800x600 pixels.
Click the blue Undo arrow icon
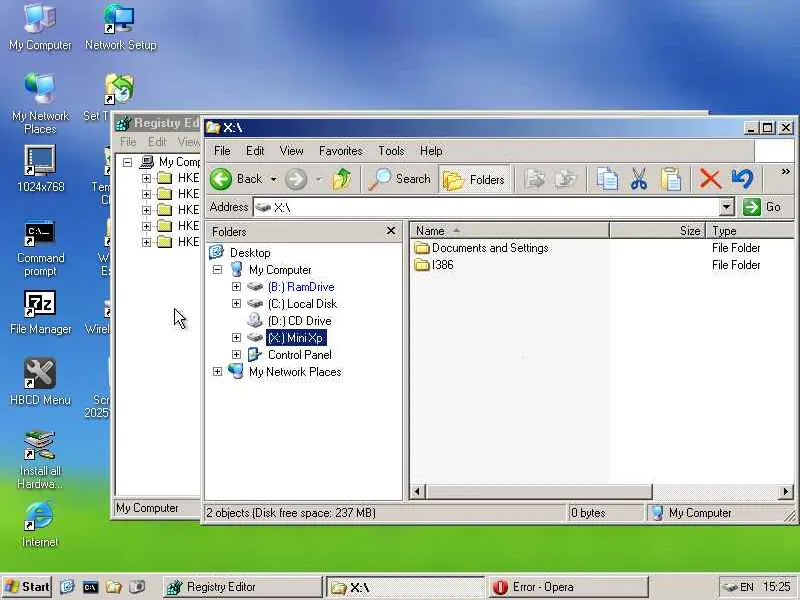tap(742, 179)
